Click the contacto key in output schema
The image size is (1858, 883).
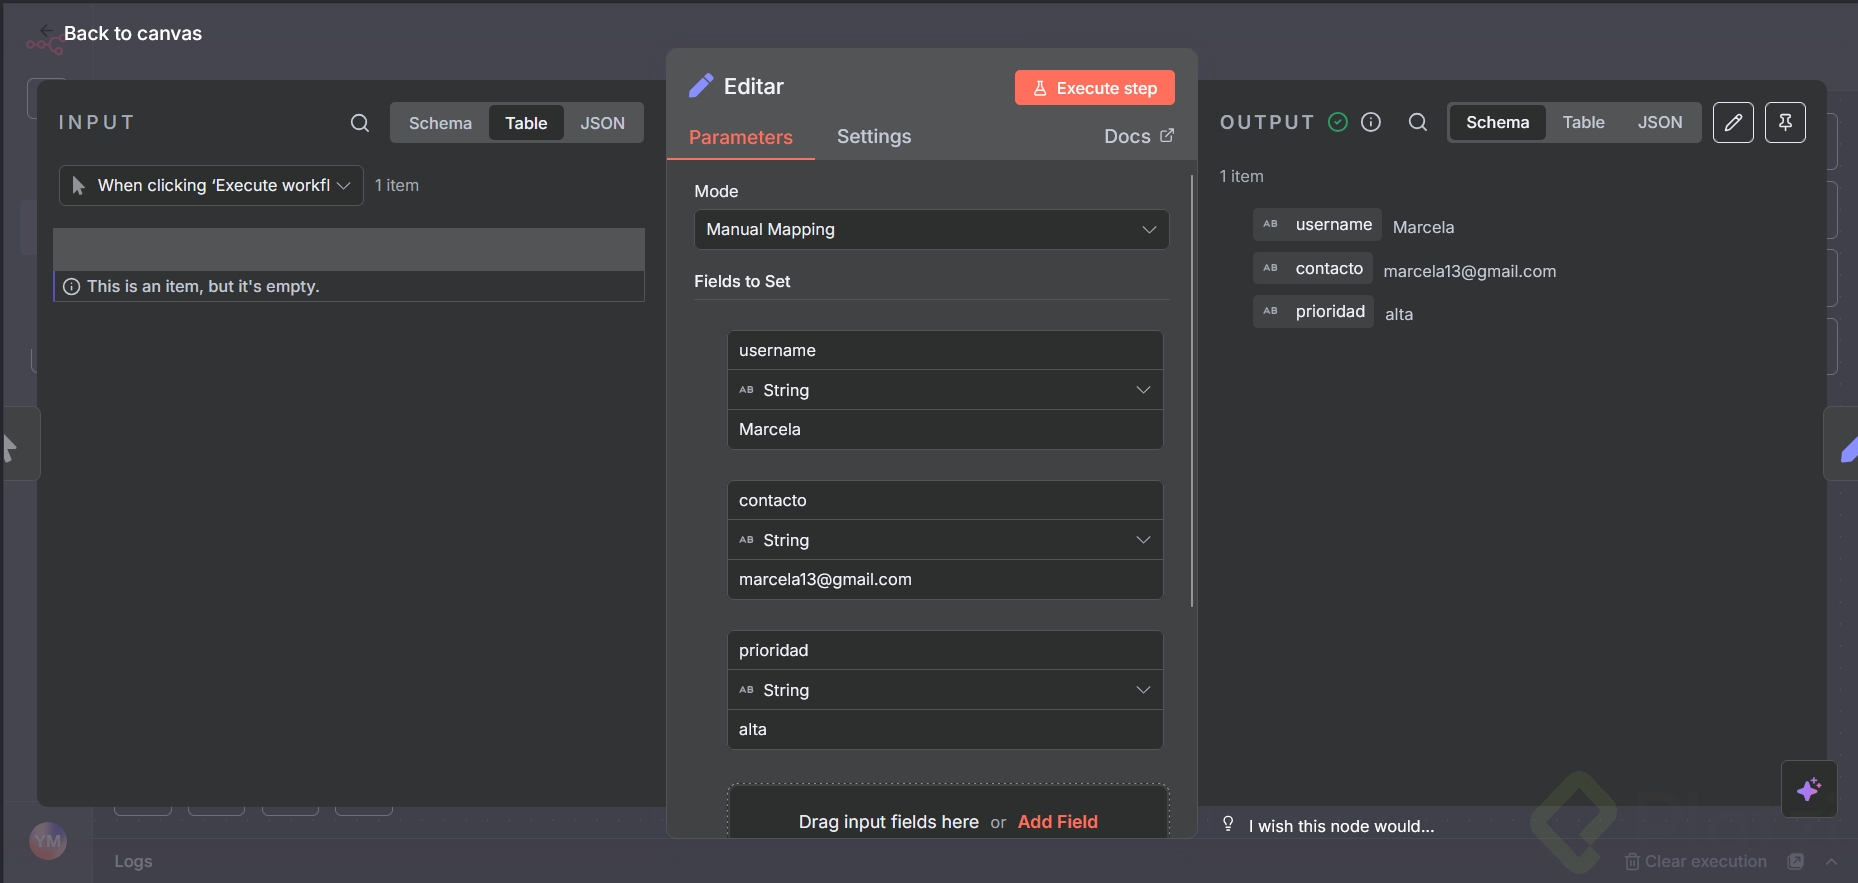pos(1329,268)
